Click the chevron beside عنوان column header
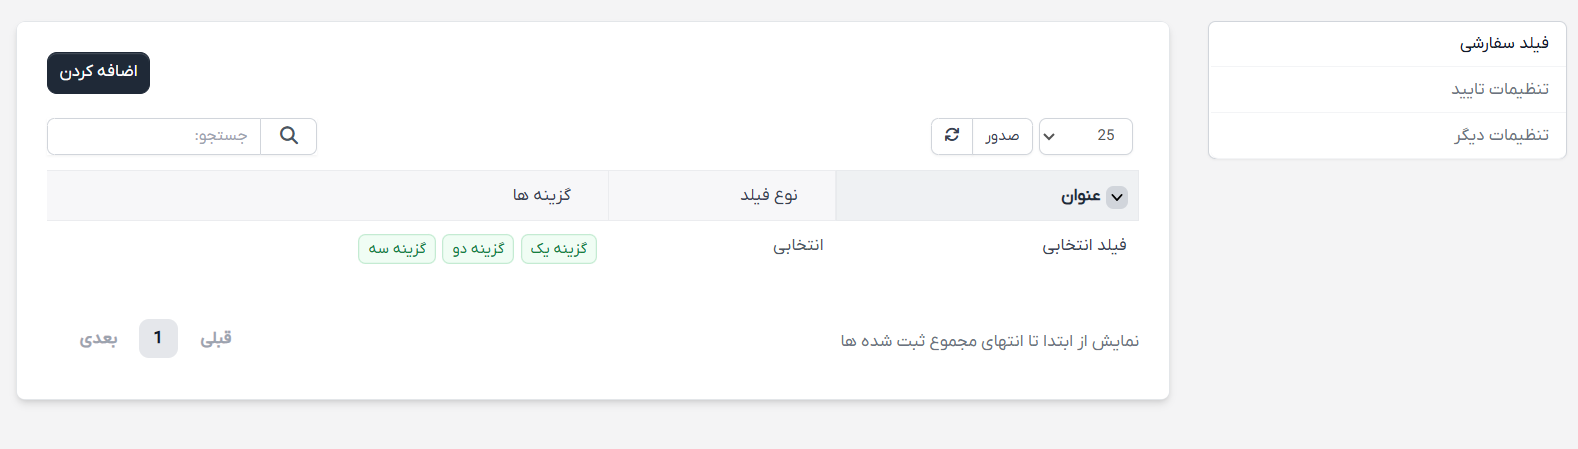Image resolution: width=1578 pixels, height=449 pixels. coord(1117,197)
